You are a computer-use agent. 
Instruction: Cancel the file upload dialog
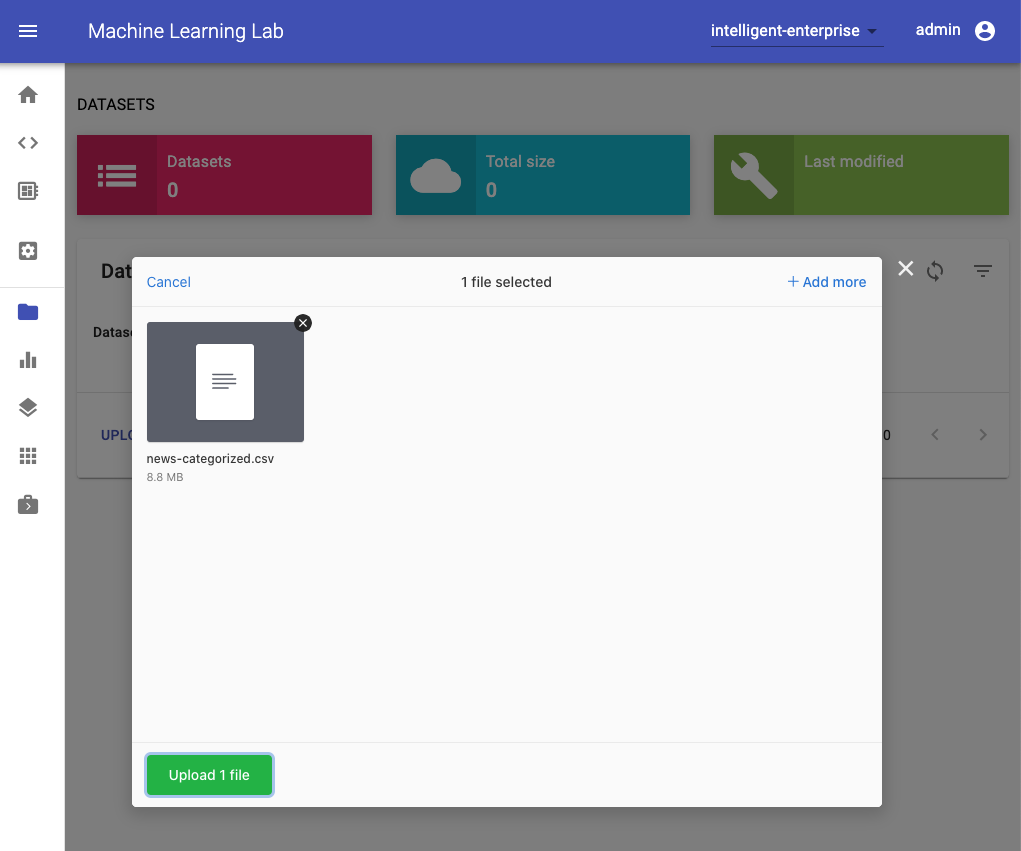coord(168,282)
